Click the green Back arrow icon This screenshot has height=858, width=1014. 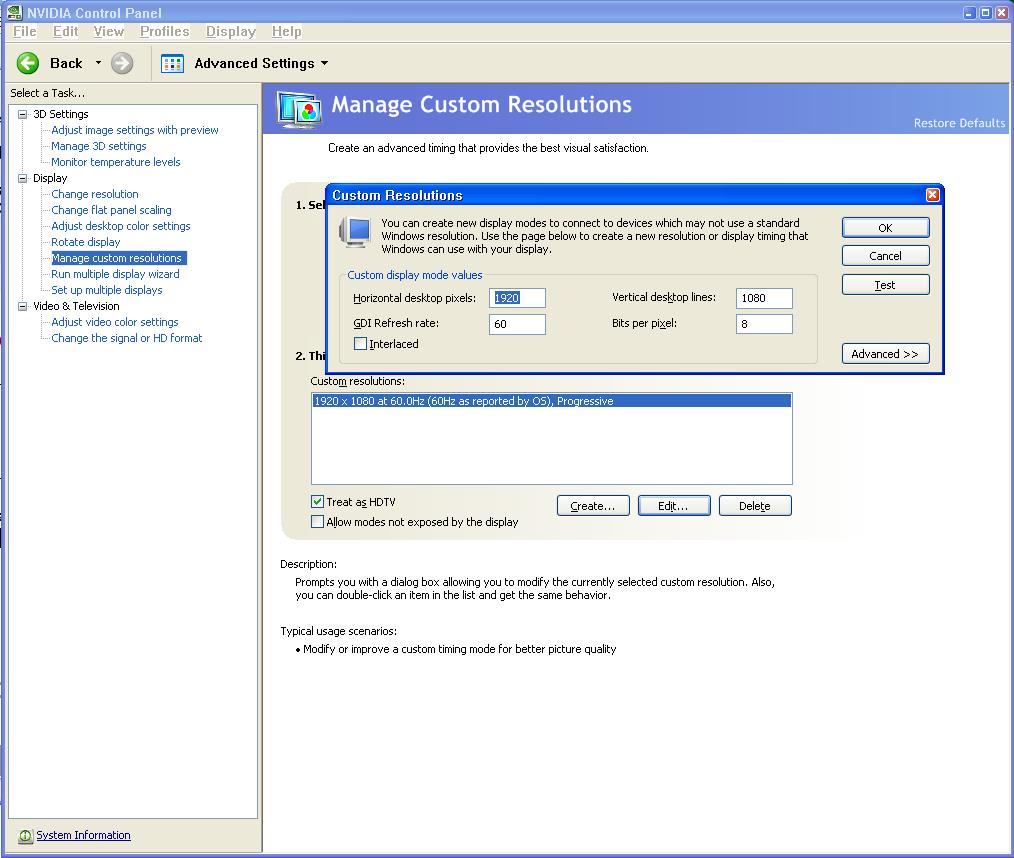28,63
